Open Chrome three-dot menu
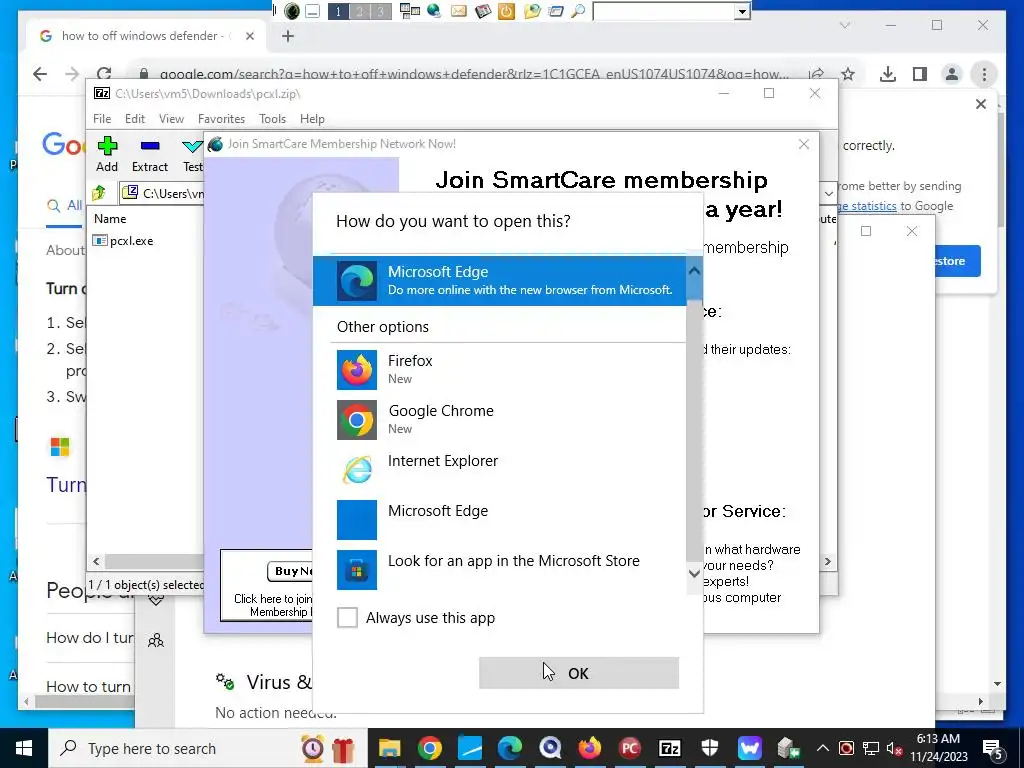Image resolution: width=1024 pixels, height=768 pixels. (984, 74)
